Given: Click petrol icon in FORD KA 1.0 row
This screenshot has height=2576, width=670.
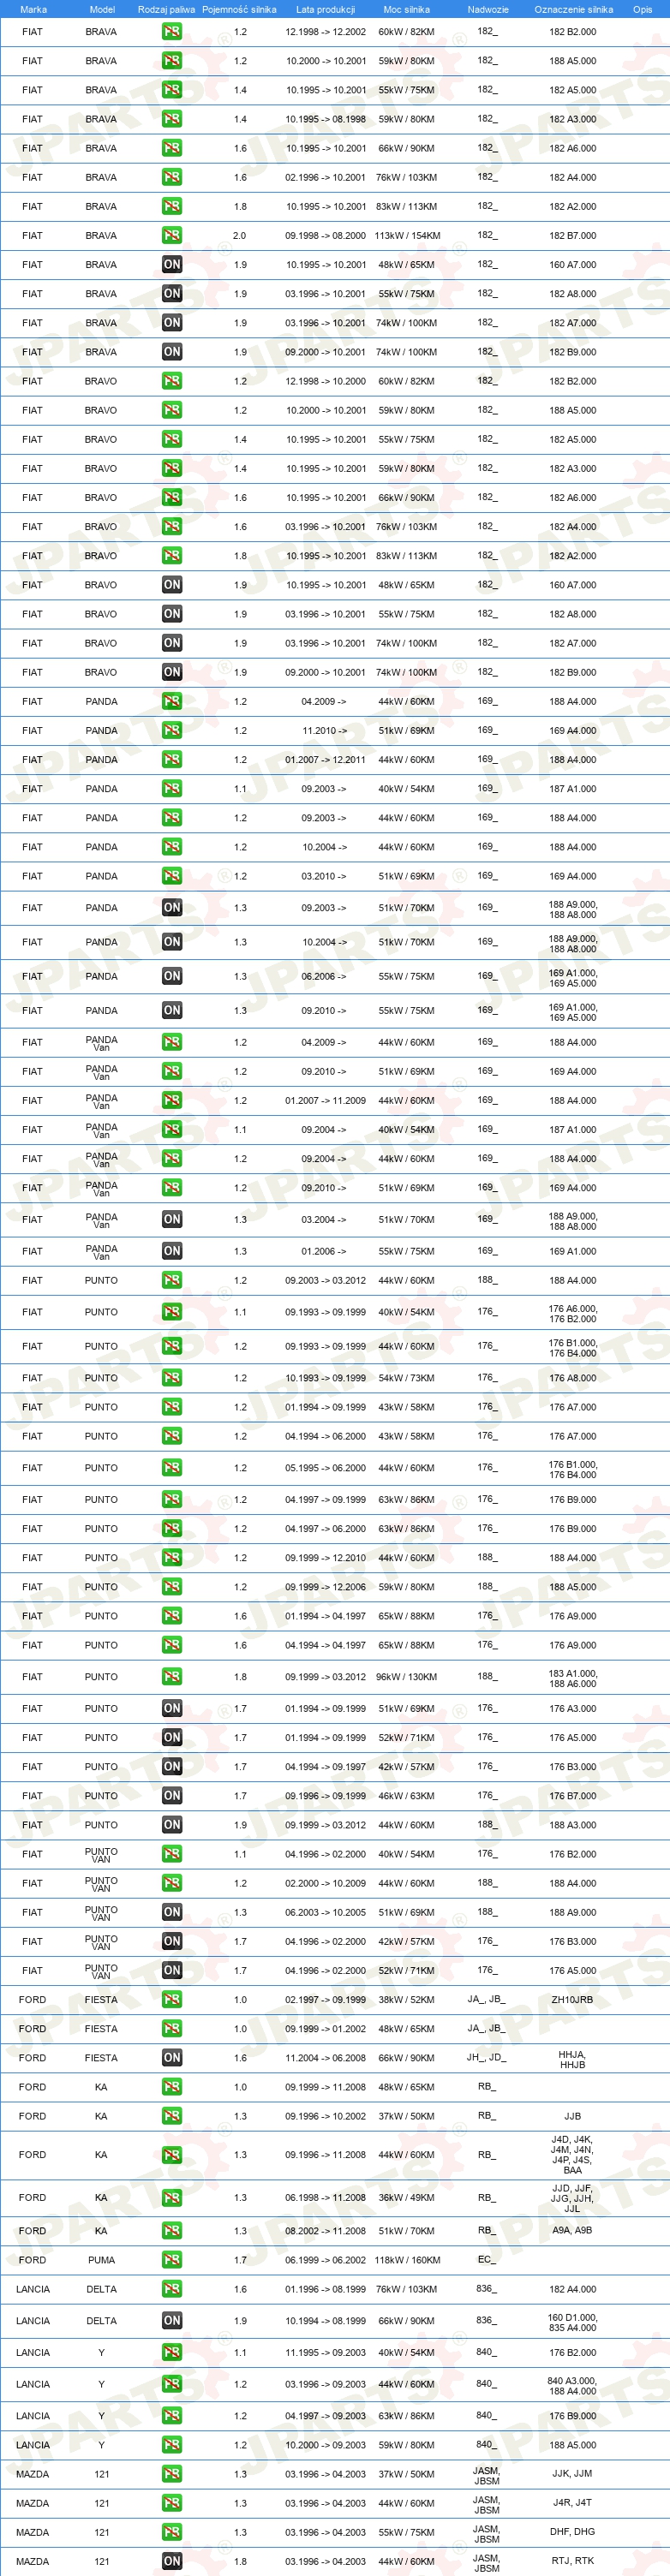Looking at the screenshot, I should 172,2086.
